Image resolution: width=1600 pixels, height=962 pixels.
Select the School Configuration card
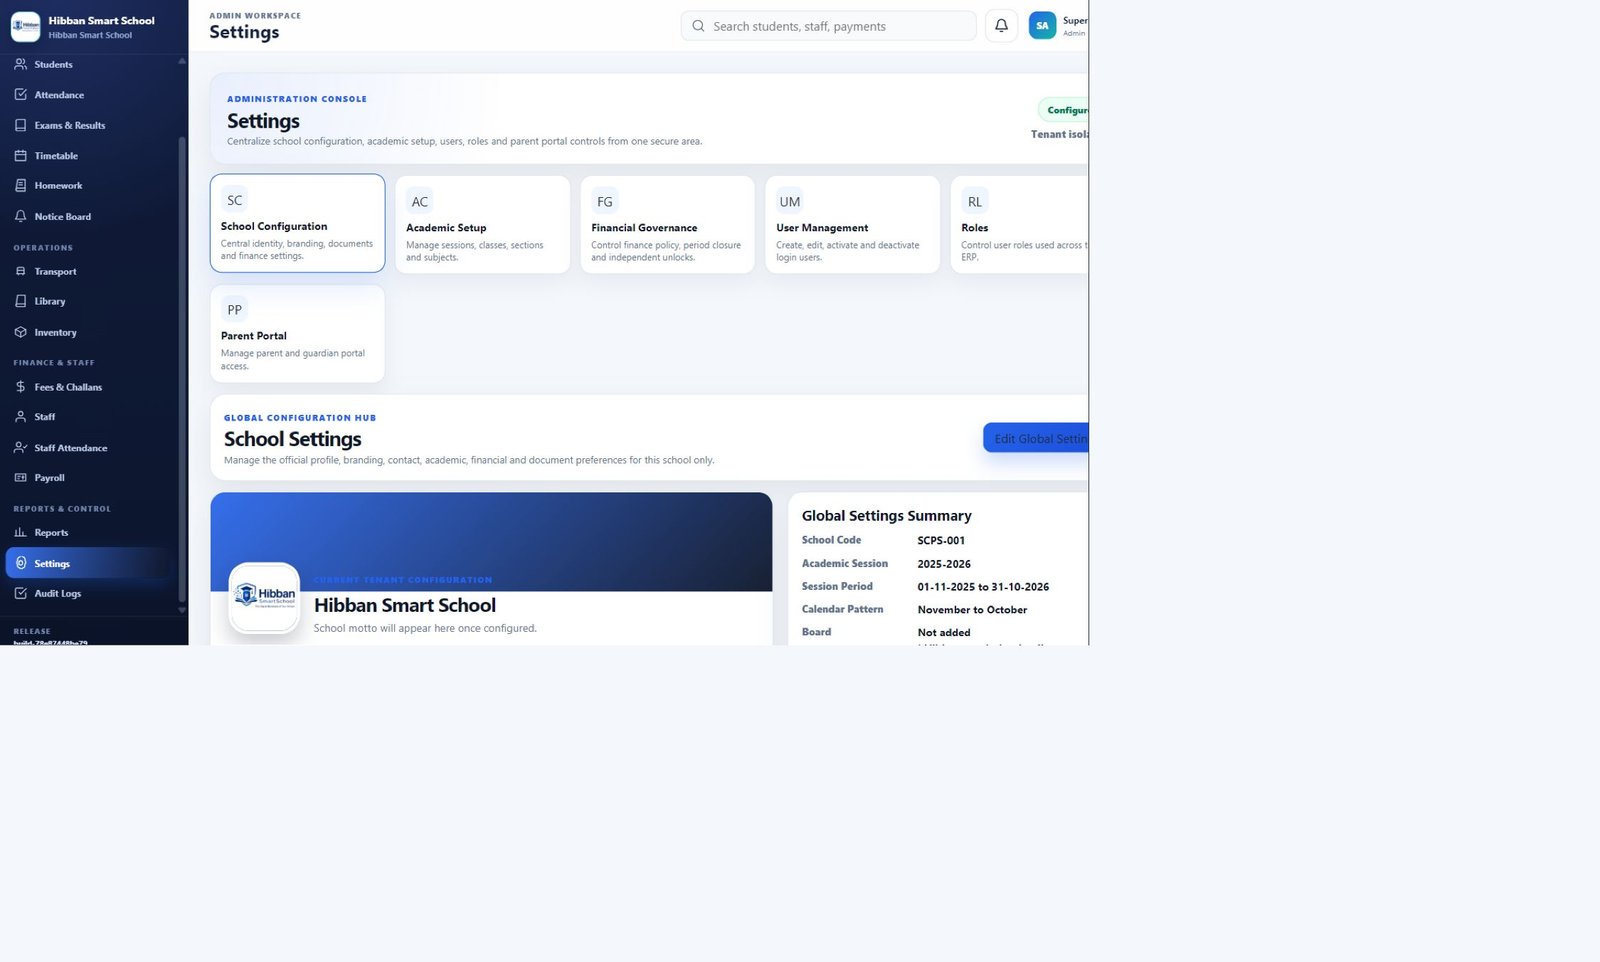click(297, 223)
